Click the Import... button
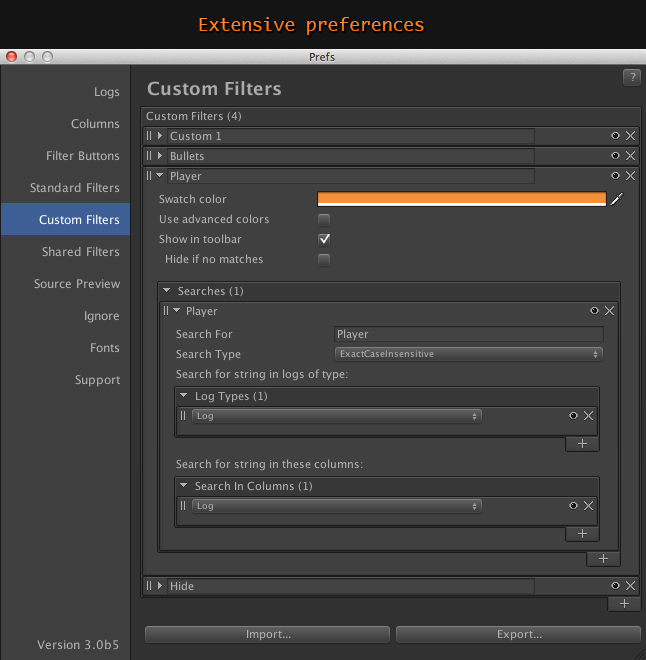This screenshot has height=660, width=646. [x=267, y=634]
